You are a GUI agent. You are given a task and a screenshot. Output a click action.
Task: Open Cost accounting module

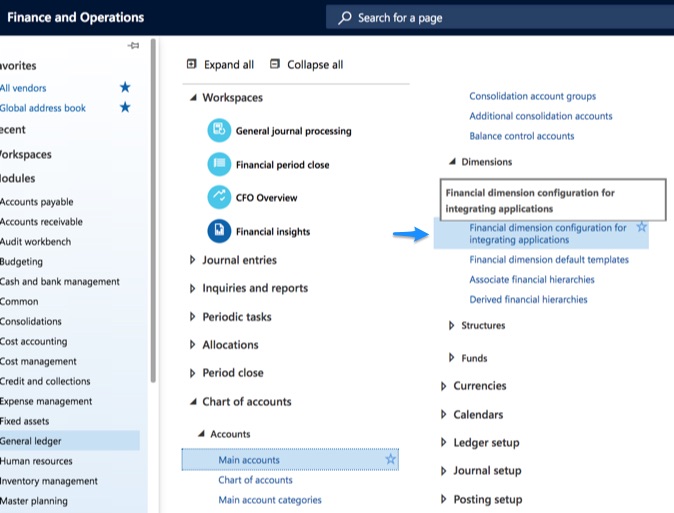(x=34, y=341)
